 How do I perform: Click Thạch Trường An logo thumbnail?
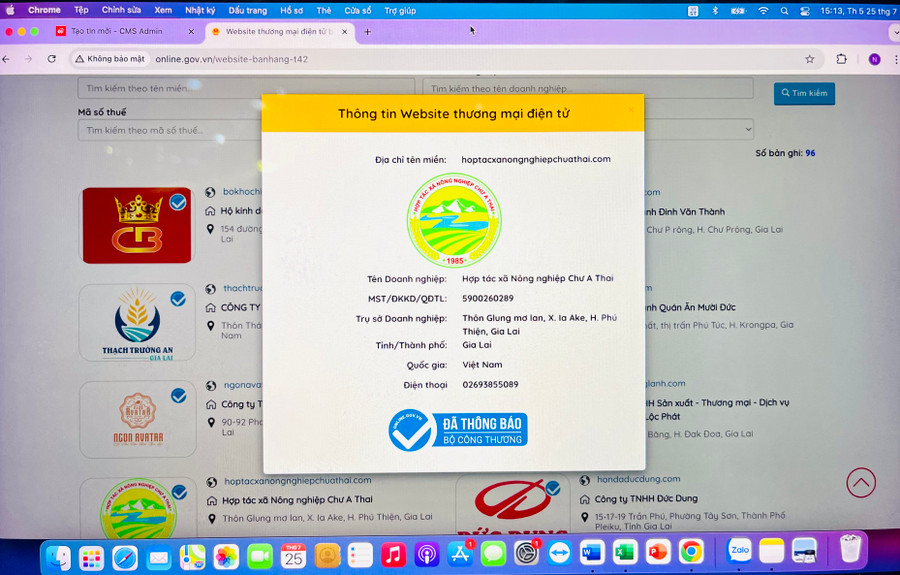(137, 323)
